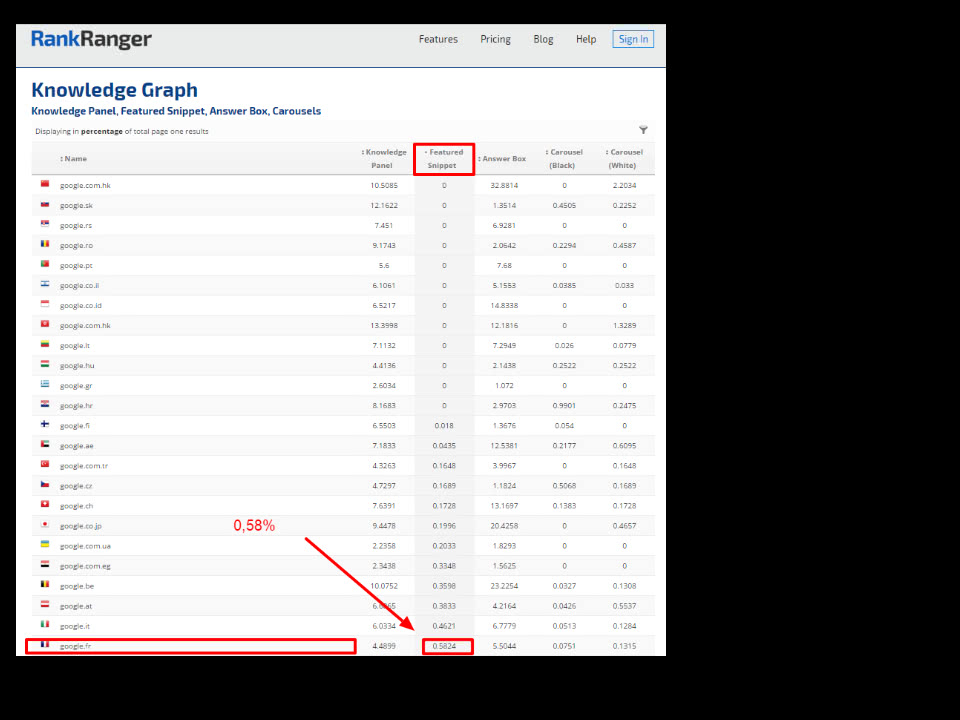Click the flag icon beside google.lt
This screenshot has width=960, height=720.
tap(45, 345)
